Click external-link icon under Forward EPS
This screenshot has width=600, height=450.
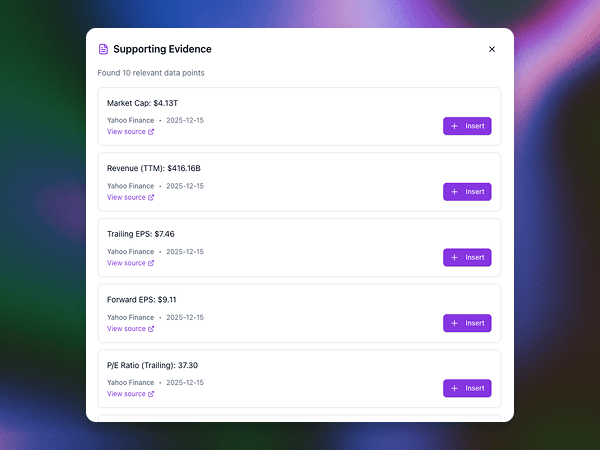(151, 328)
